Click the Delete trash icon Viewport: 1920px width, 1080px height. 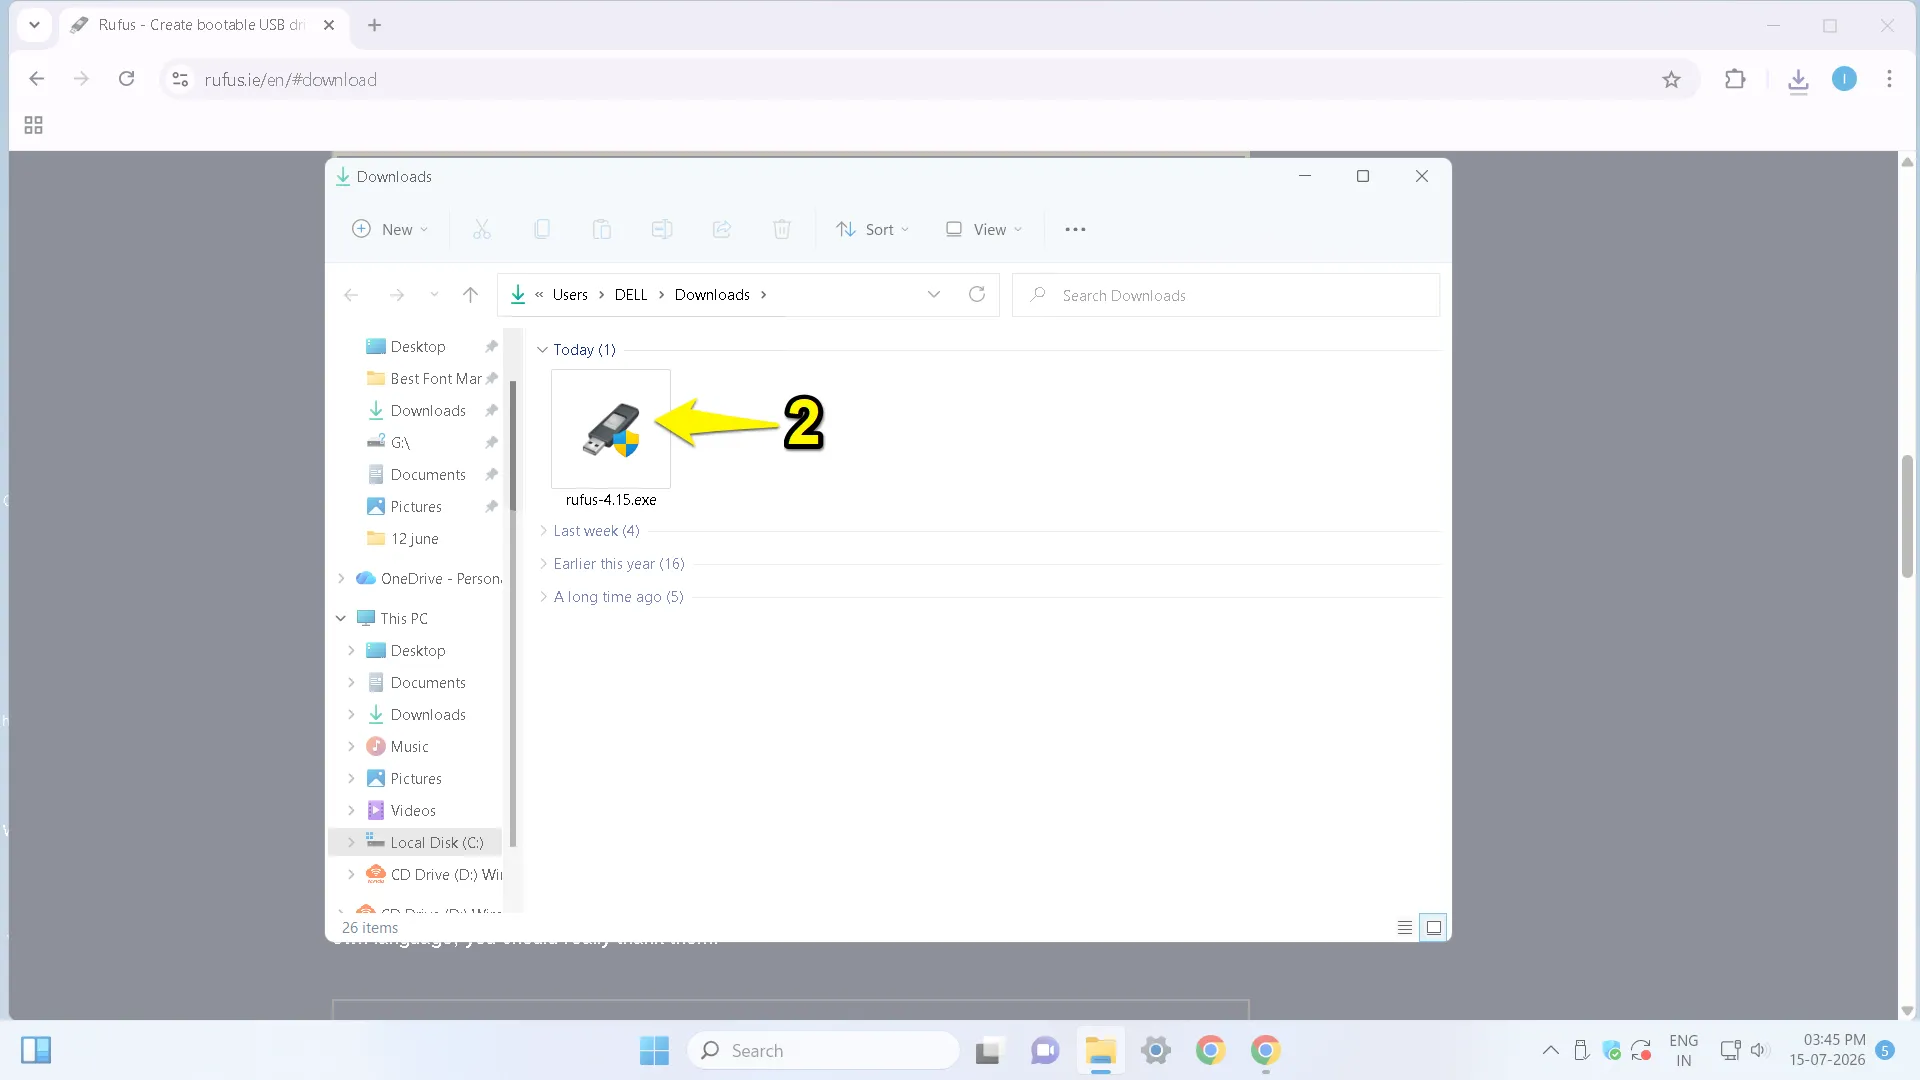tap(782, 229)
